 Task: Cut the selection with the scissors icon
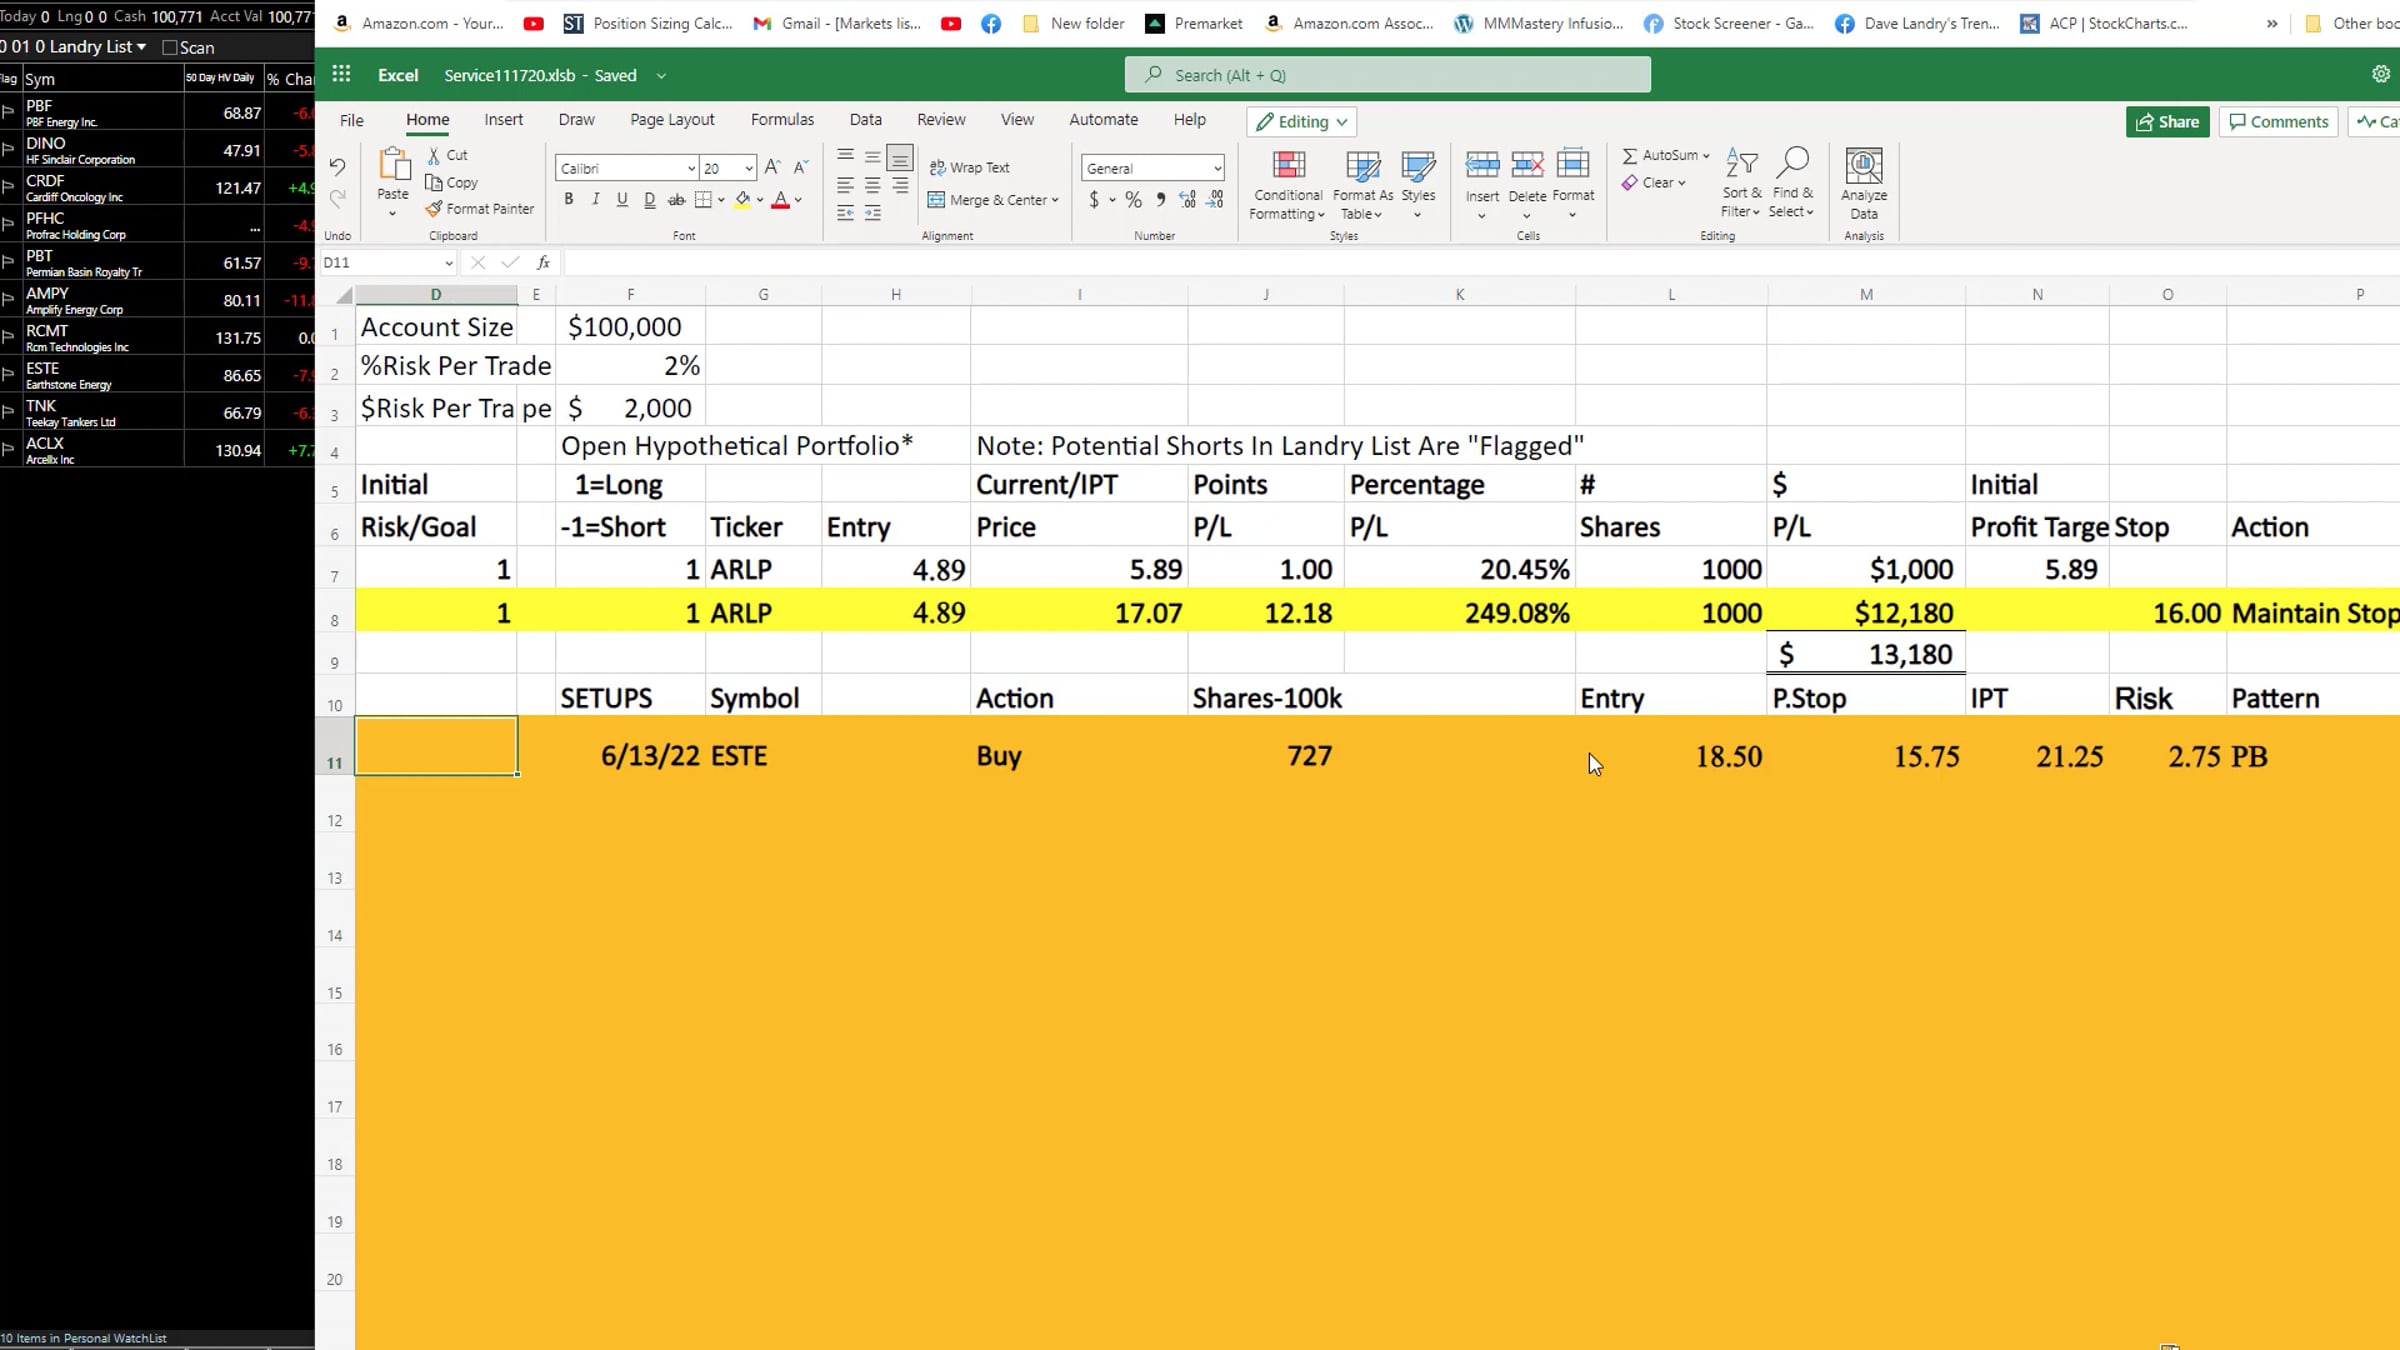(434, 155)
